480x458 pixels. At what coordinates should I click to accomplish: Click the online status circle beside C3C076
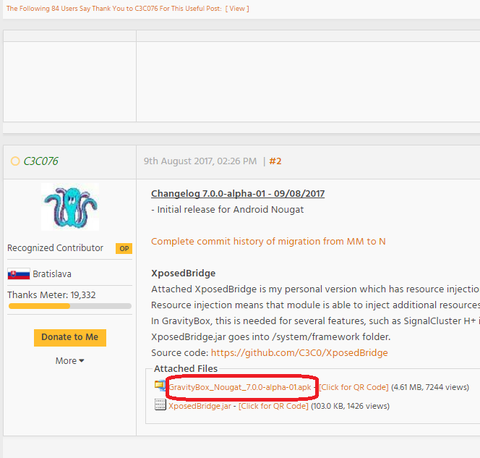pos(15,161)
